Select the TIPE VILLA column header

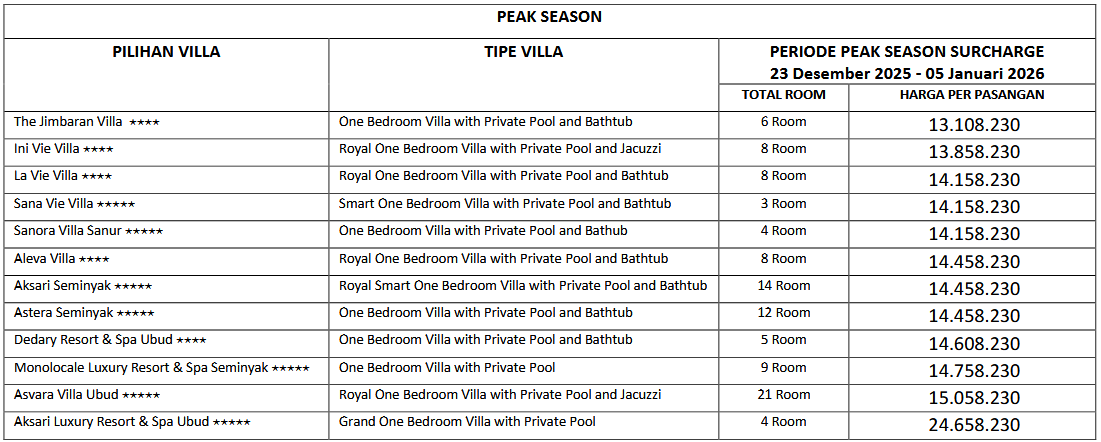coord(523,52)
